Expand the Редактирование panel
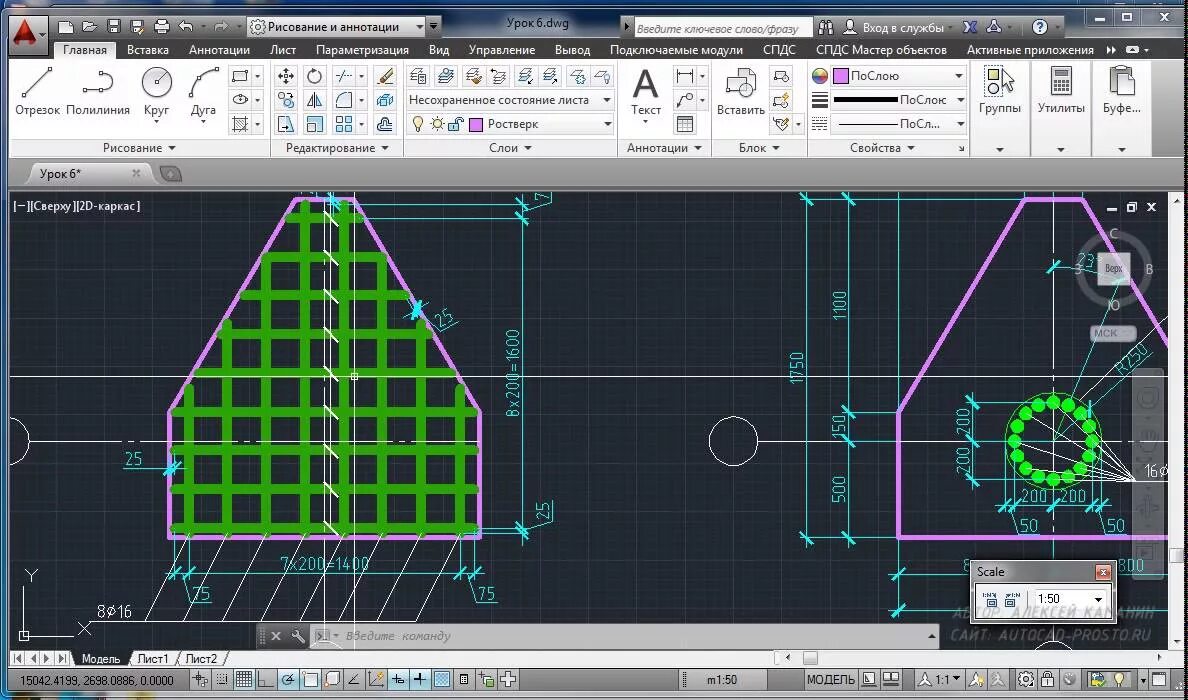 click(337, 148)
